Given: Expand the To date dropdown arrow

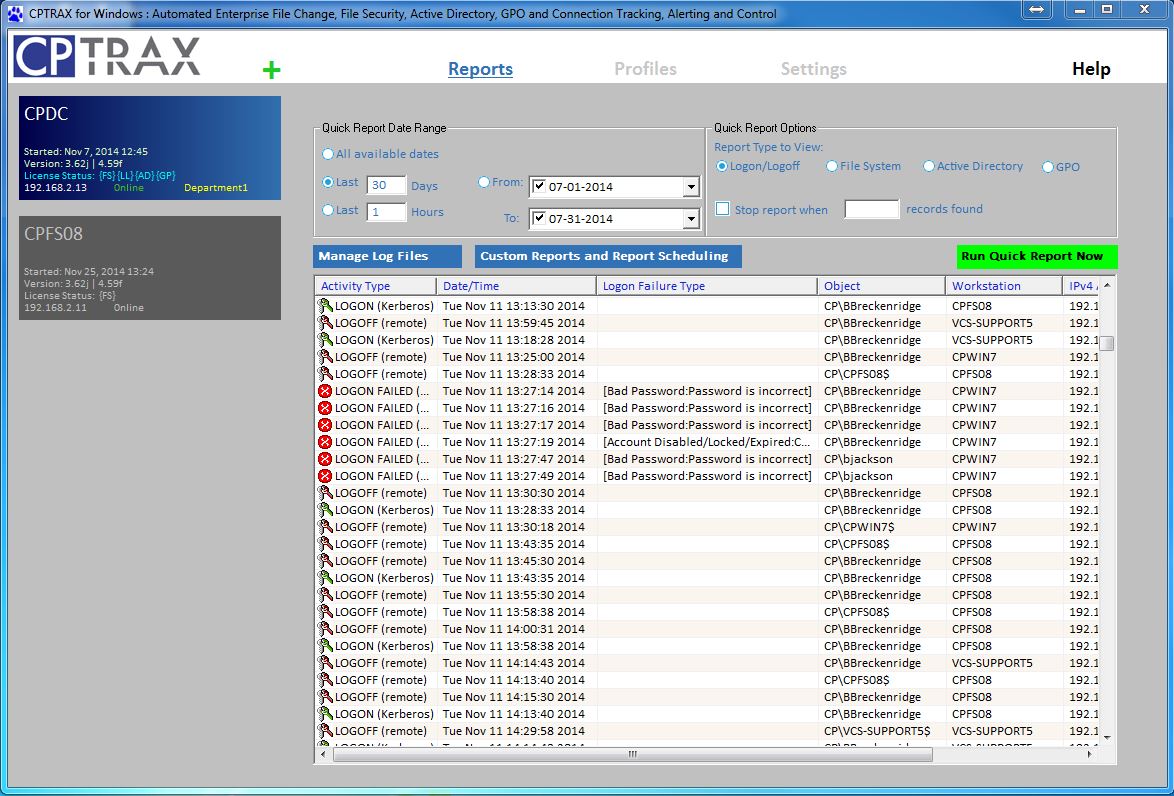Looking at the screenshot, I should [691, 219].
